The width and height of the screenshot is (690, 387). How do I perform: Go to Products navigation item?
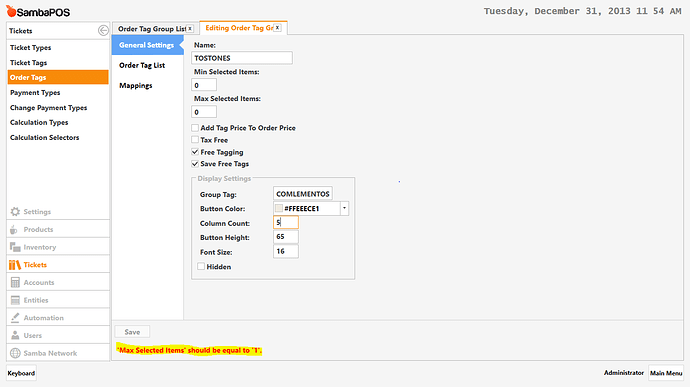[x=58, y=229]
